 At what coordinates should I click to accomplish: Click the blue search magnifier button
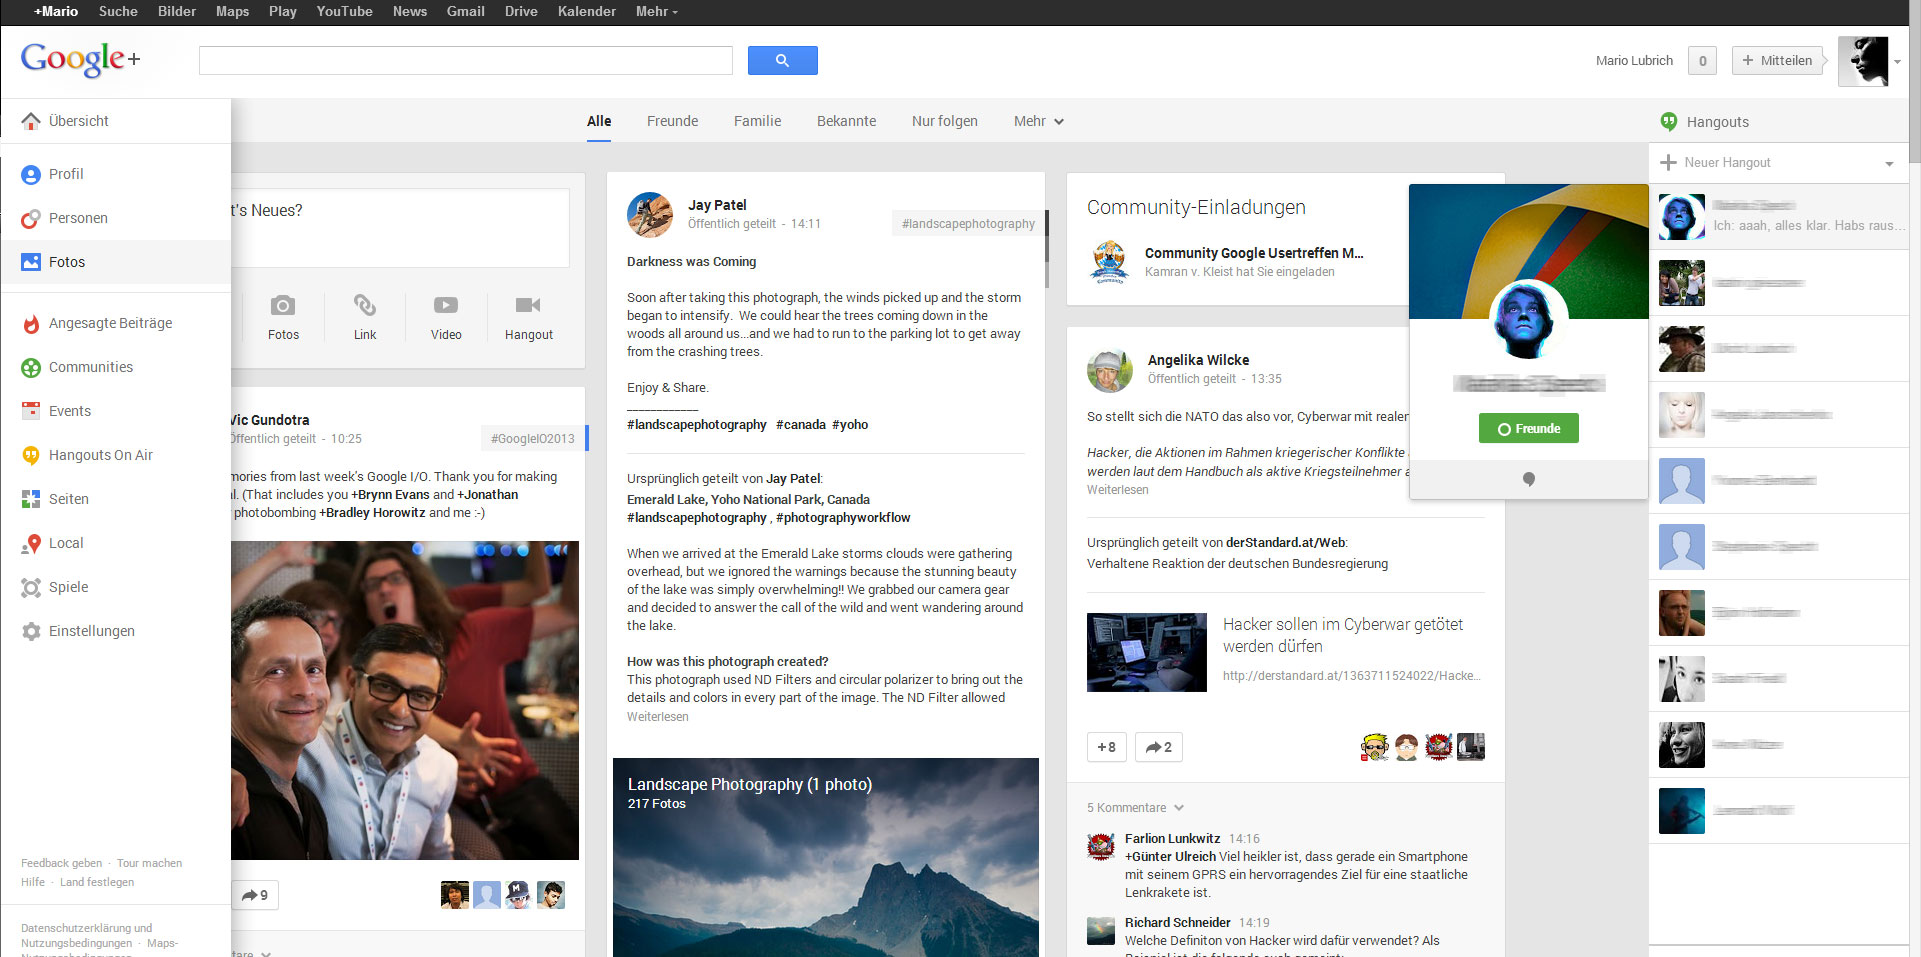(782, 60)
